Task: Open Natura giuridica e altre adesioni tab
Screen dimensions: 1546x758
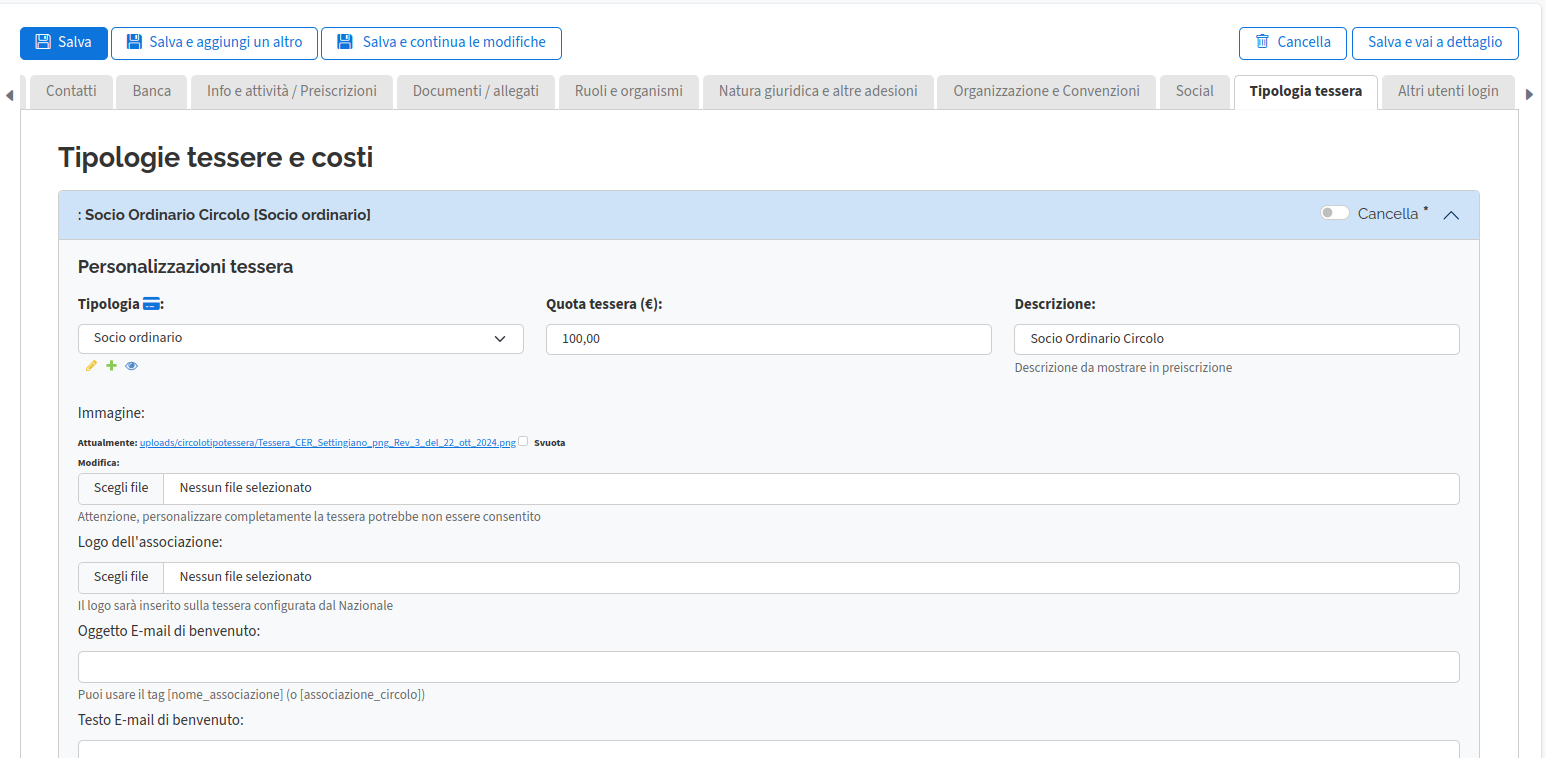Action: pyautogui.click(x=818, y=91)
